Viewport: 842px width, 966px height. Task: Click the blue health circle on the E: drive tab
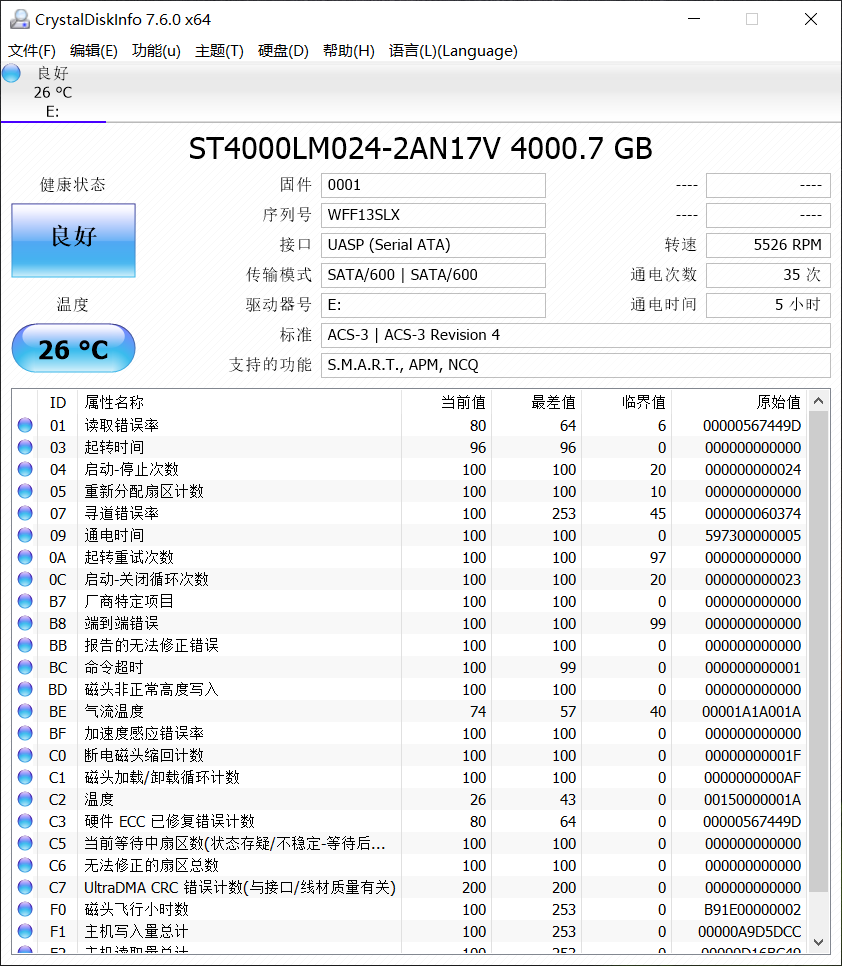click(x=10, y=73)
